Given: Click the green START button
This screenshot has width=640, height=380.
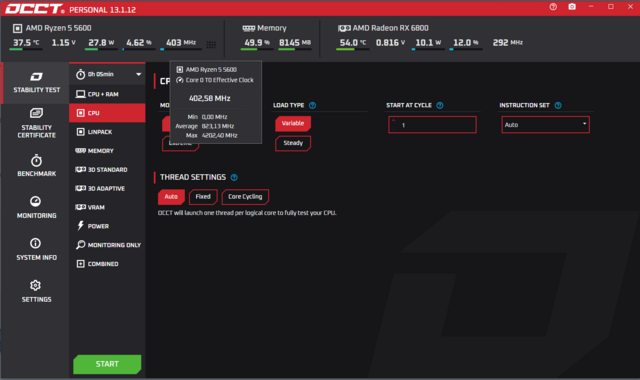Looking at the screenshot, I should tap(107, 364).
